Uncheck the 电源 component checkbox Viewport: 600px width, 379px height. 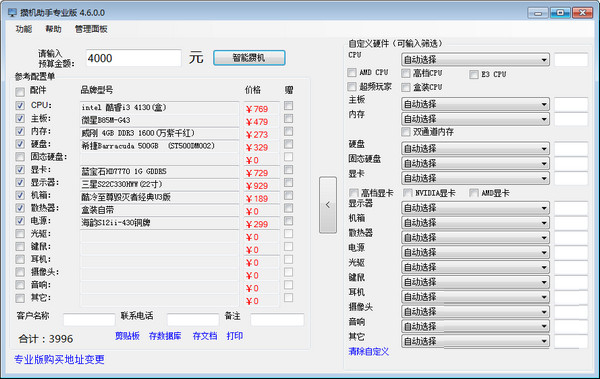20,221
